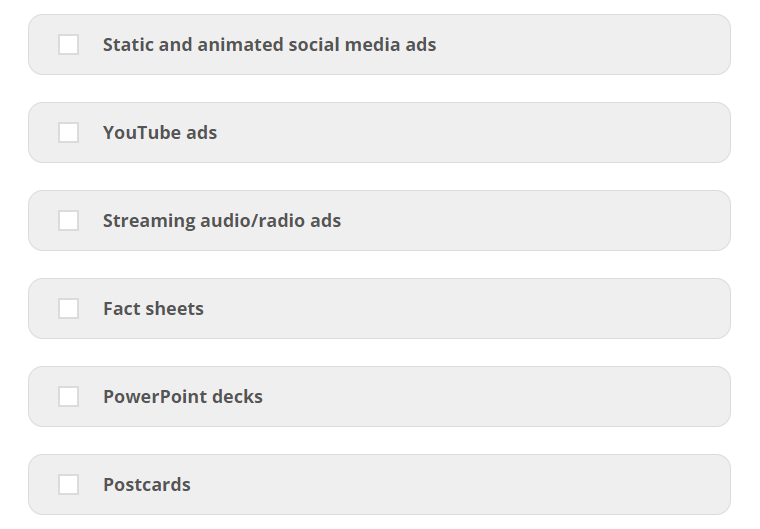This screenshot has height=529, width=760.
Task: Click the 'Fact sheets' label text
Action: point(153,309)
